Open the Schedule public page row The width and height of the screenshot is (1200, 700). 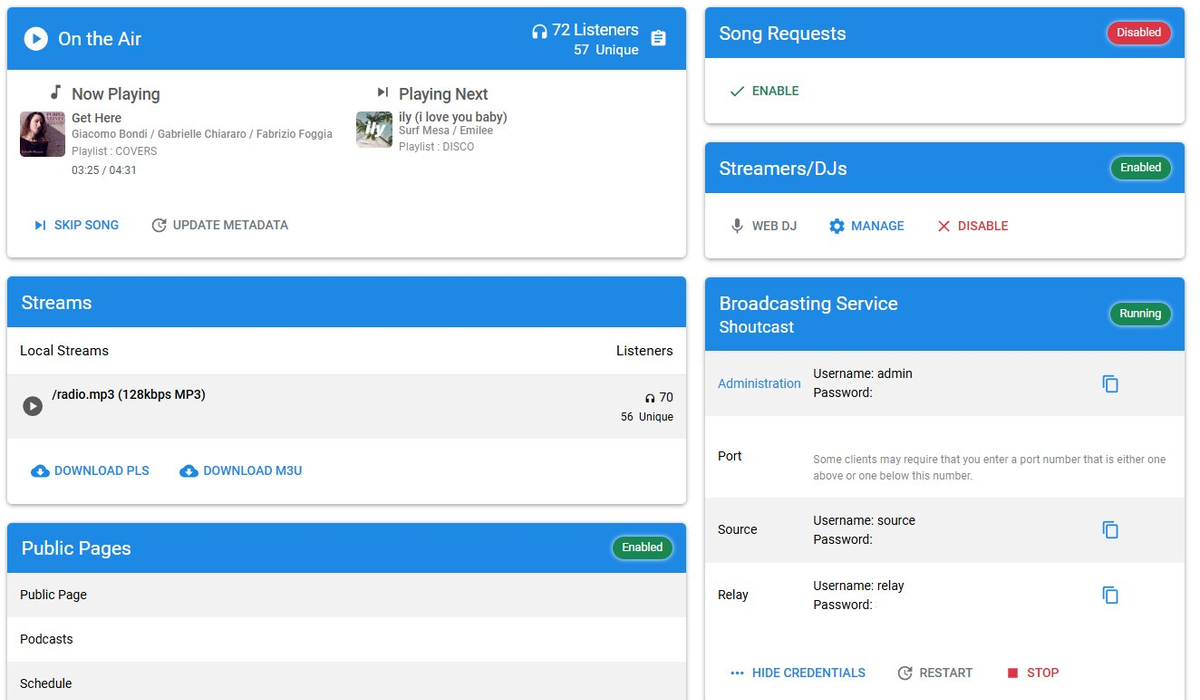coord(346,681)
